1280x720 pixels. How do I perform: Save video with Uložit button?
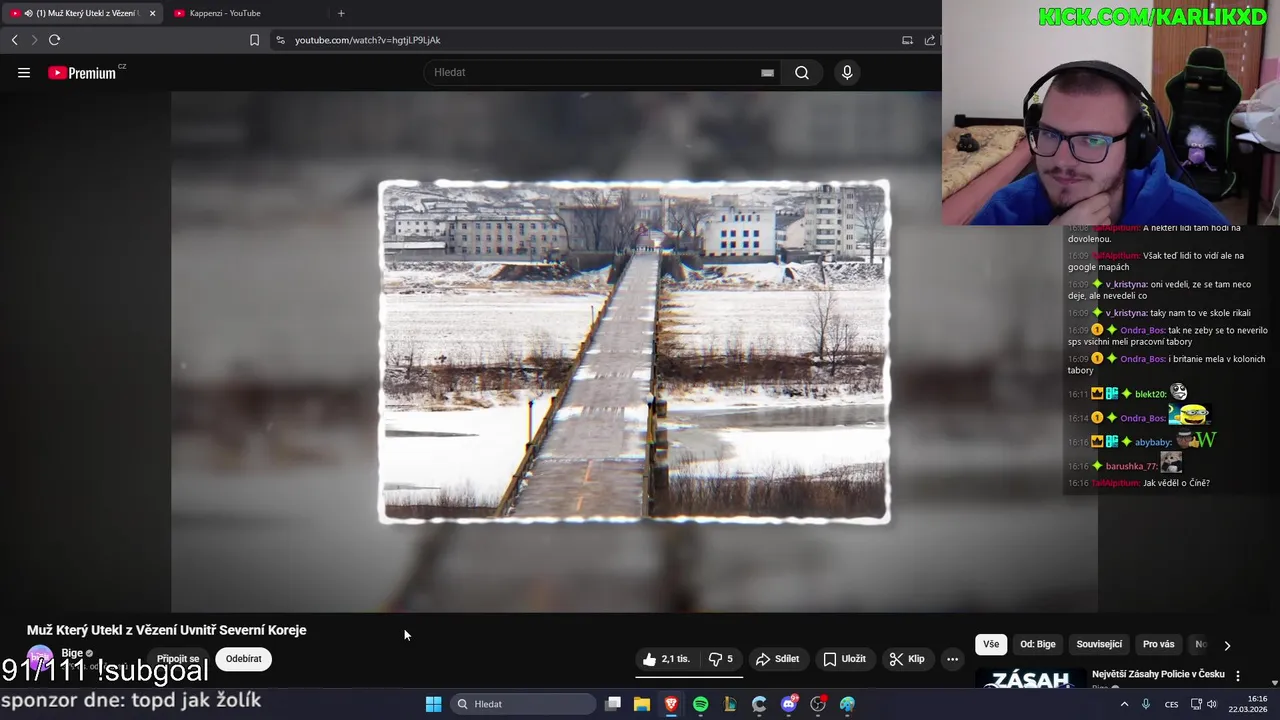[844, 659]
